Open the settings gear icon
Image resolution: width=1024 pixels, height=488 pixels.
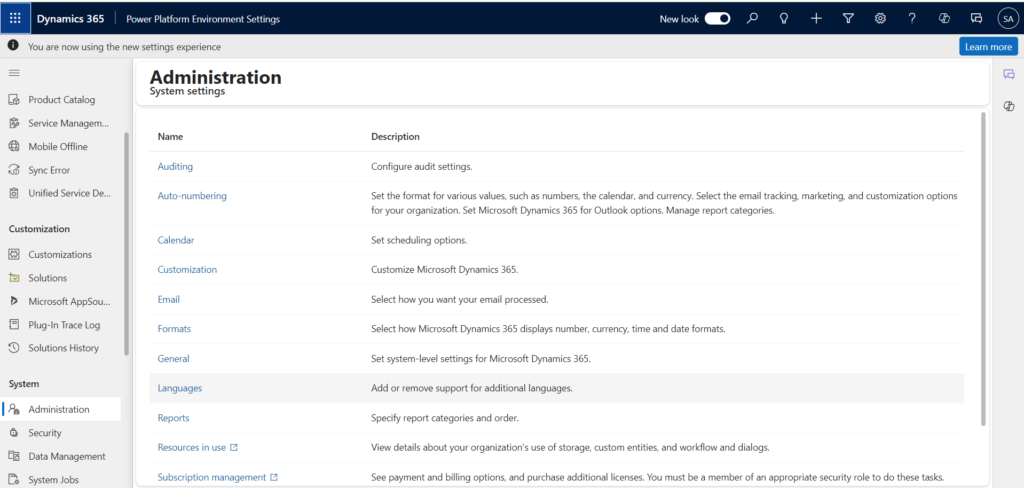click(x=880, y=18)
